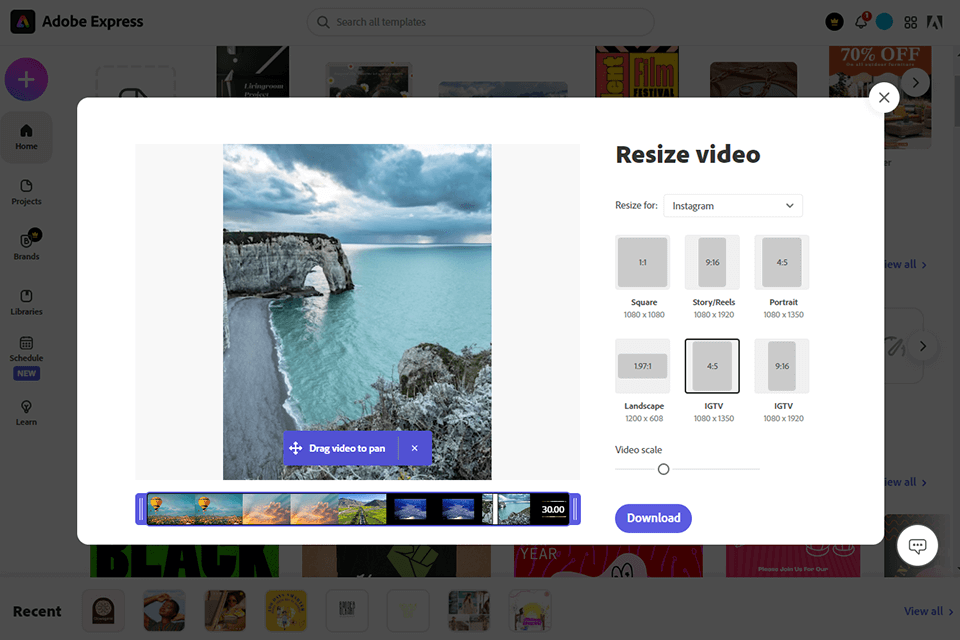Image resolution: width=960 pixels, height=640 pixels.
Task: Dismiss the Drag video to pan tooltip
Action: coord(415,449)
